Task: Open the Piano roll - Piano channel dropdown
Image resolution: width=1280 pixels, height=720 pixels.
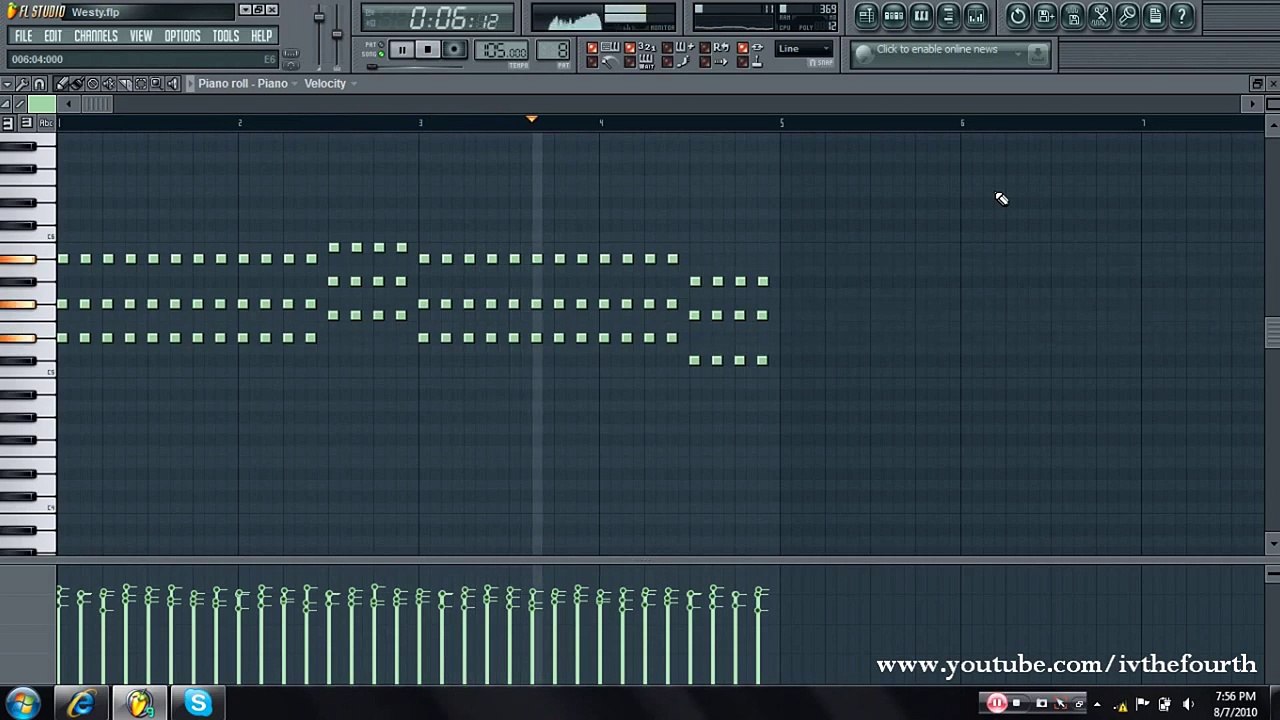Action: 247,84
